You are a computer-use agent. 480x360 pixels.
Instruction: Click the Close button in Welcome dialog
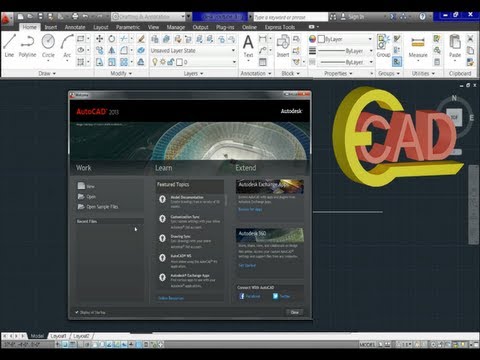click(x=295, y=312)
